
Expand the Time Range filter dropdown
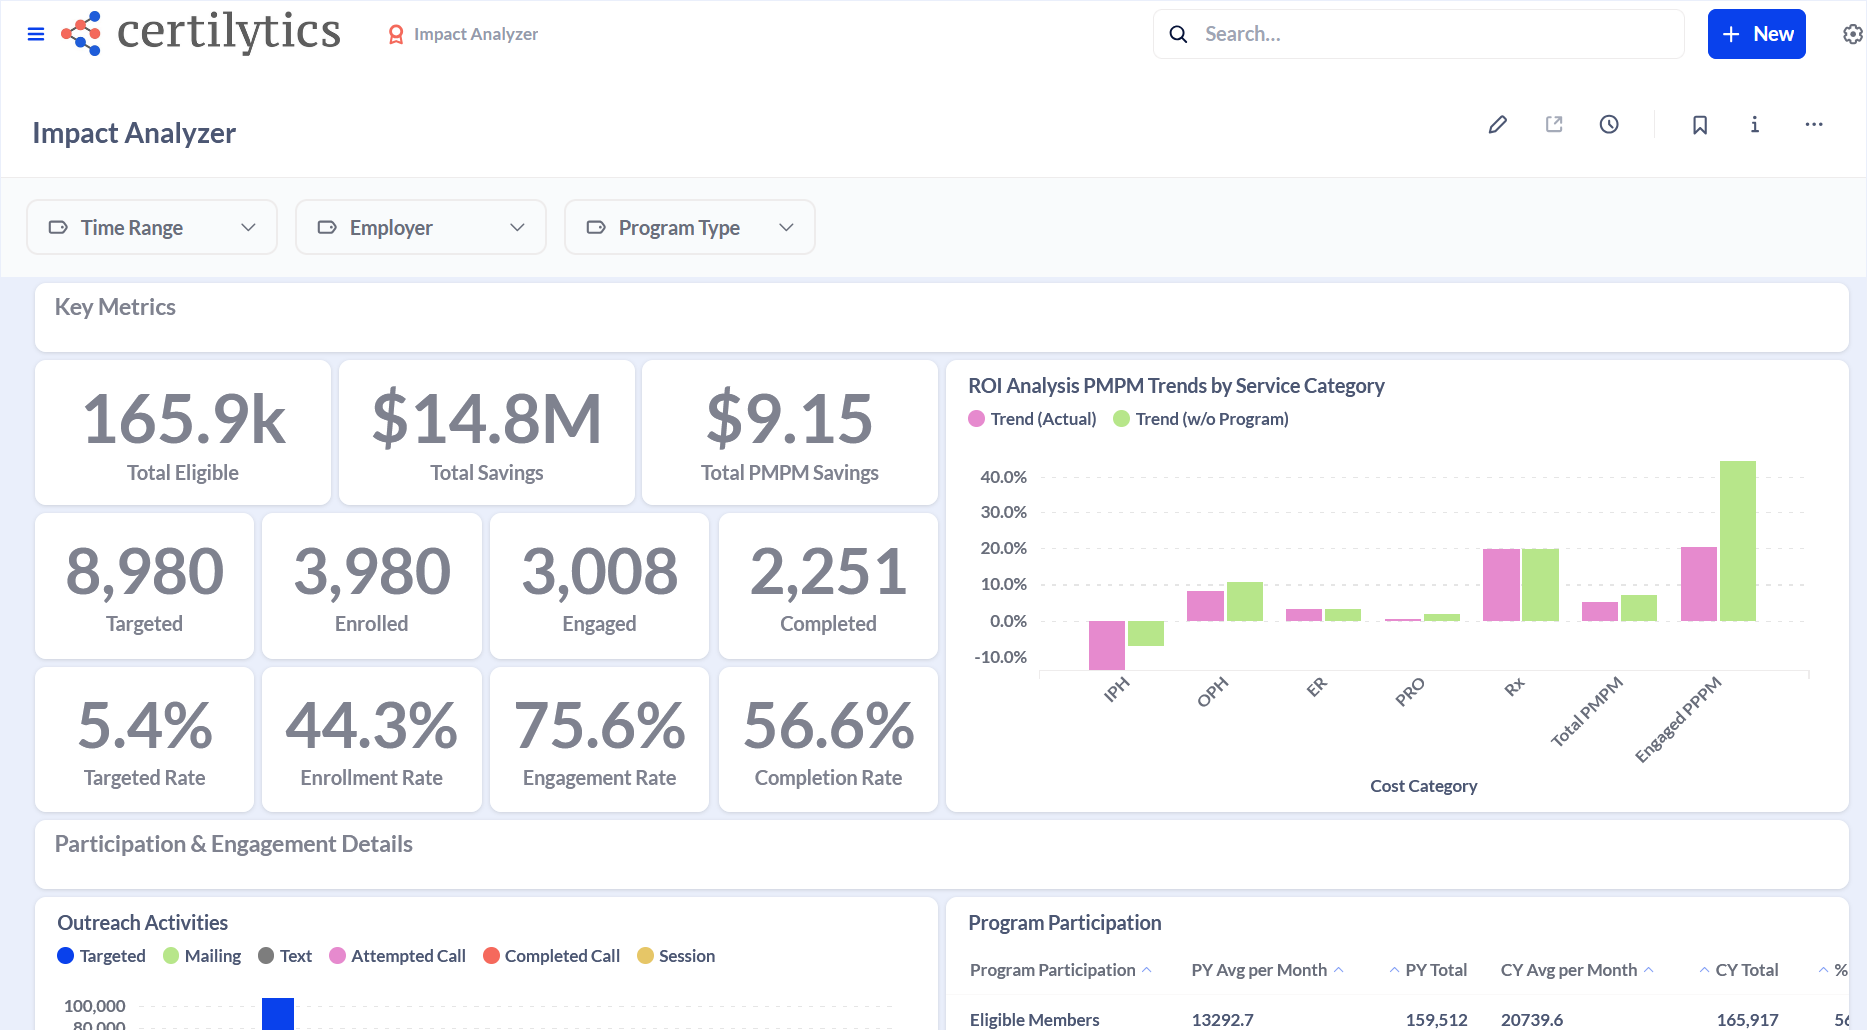coord(152,227)
